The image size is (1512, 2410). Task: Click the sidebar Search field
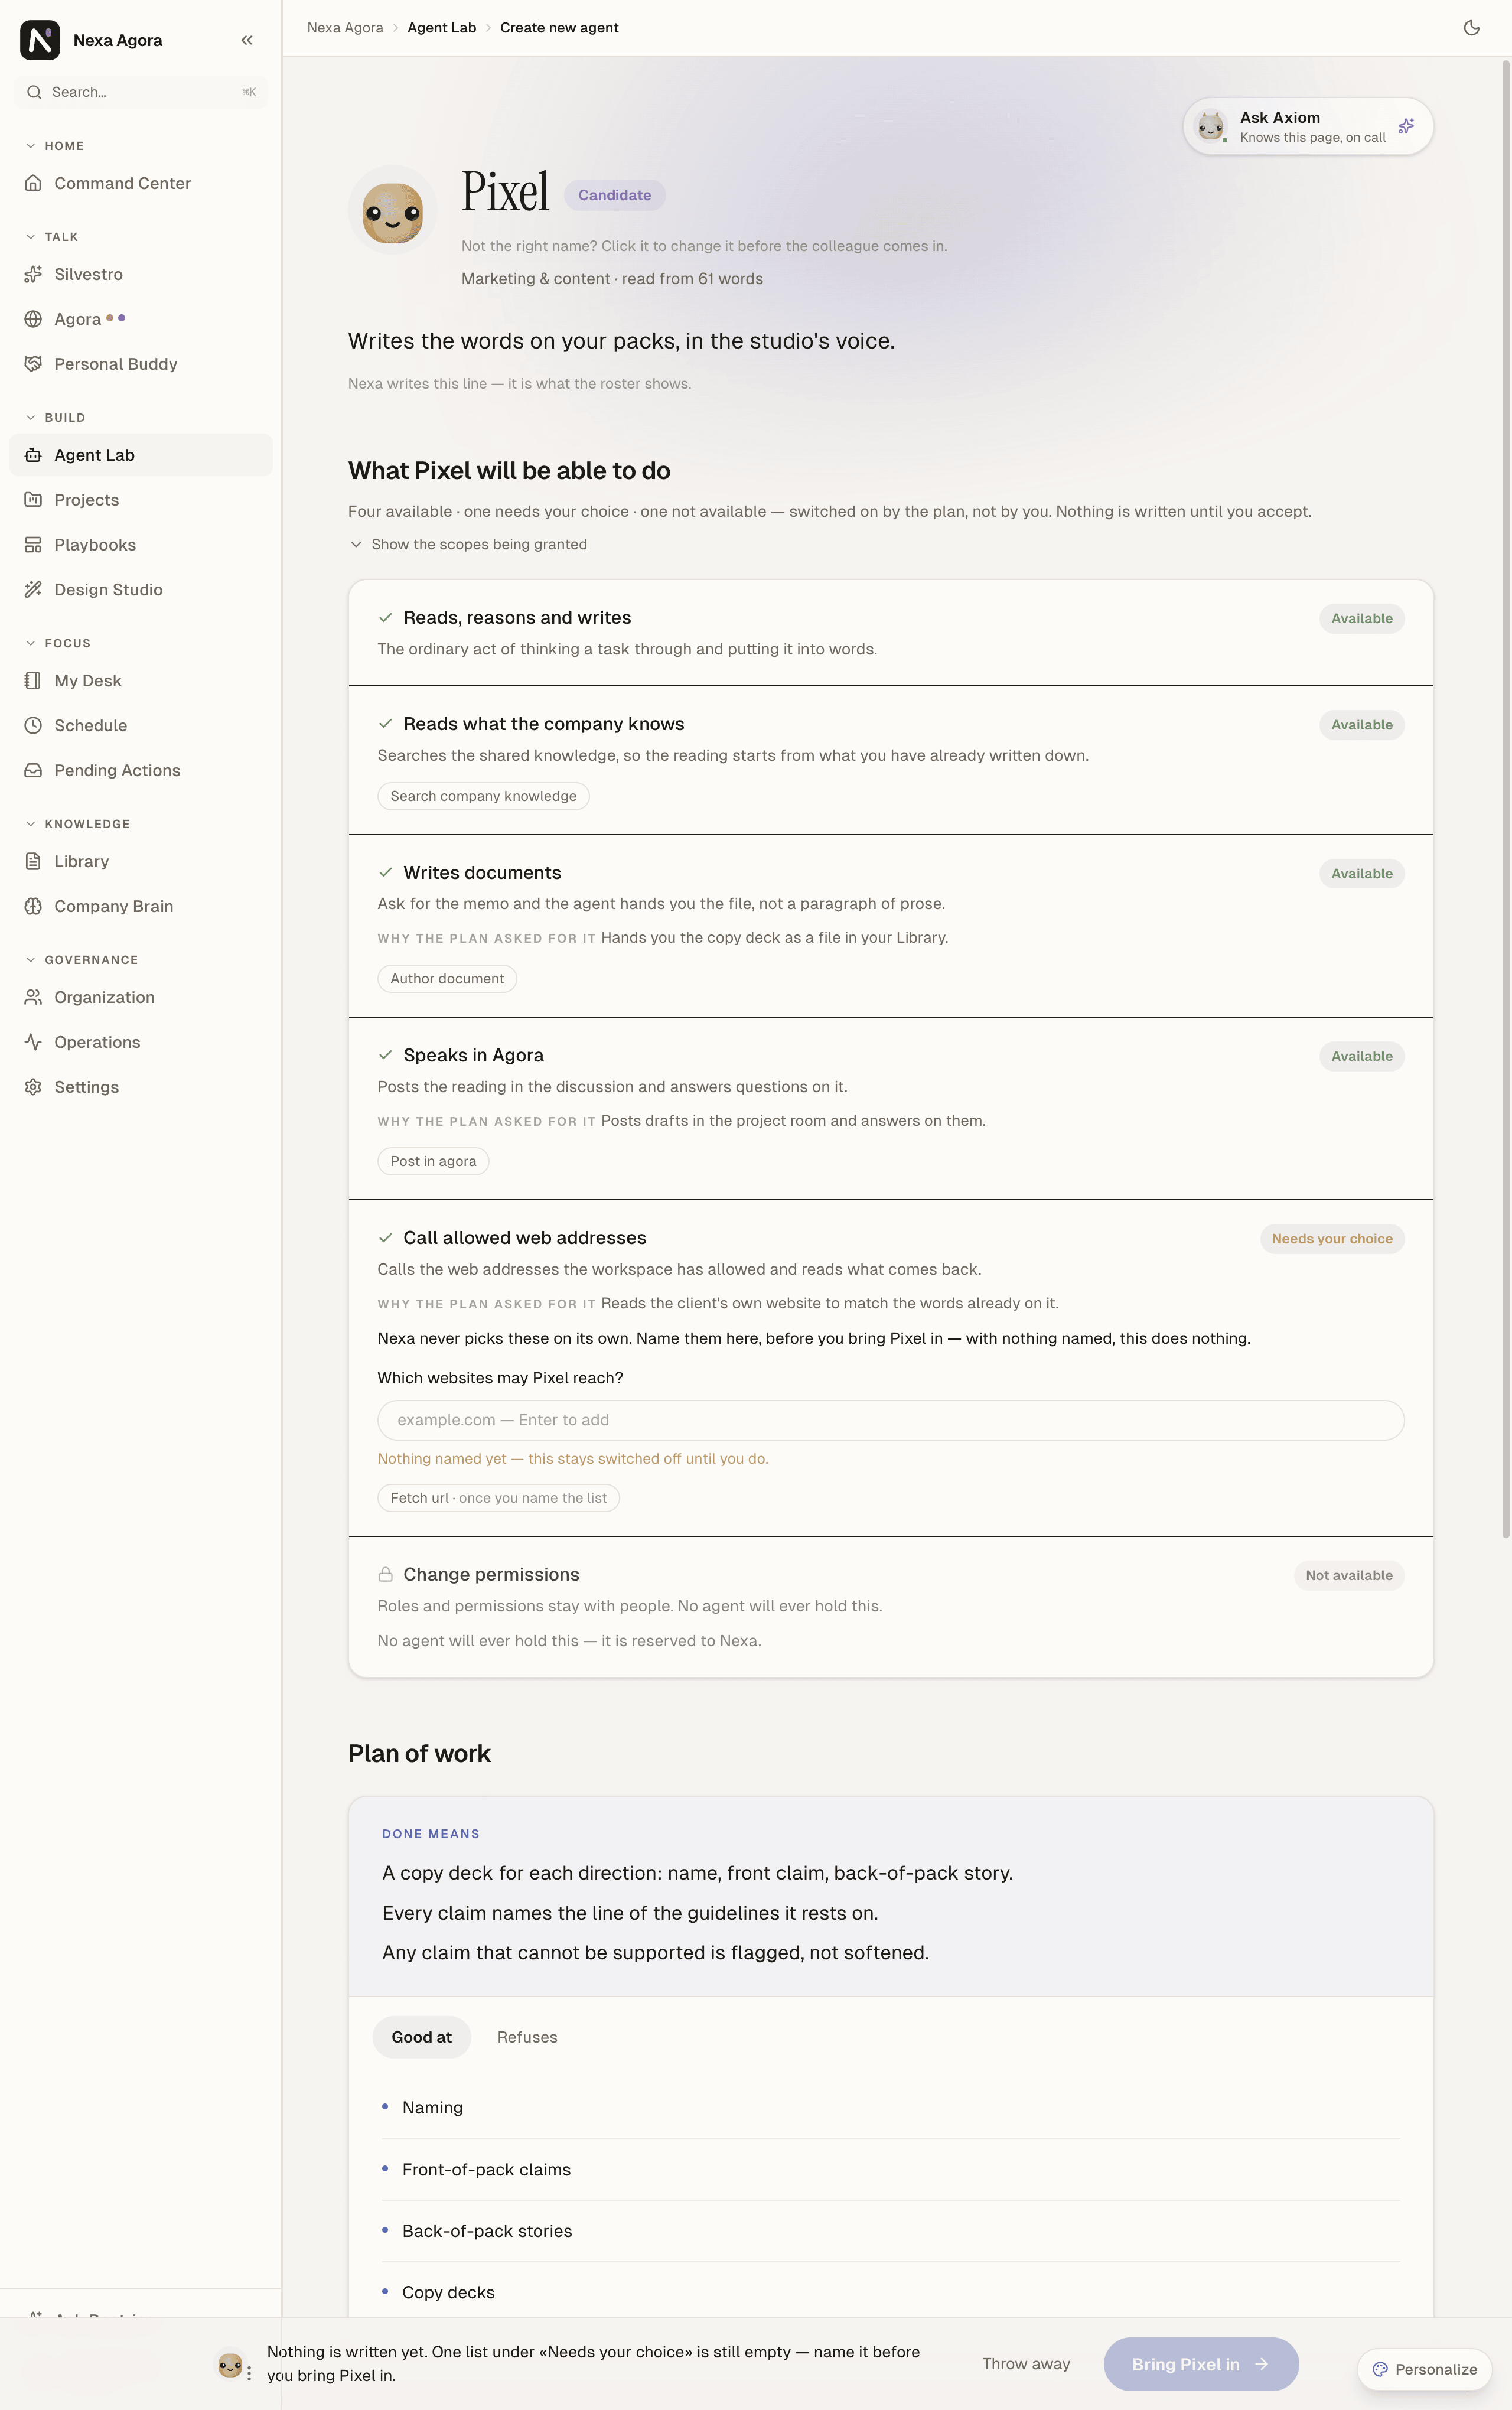(x=141, y=92)
